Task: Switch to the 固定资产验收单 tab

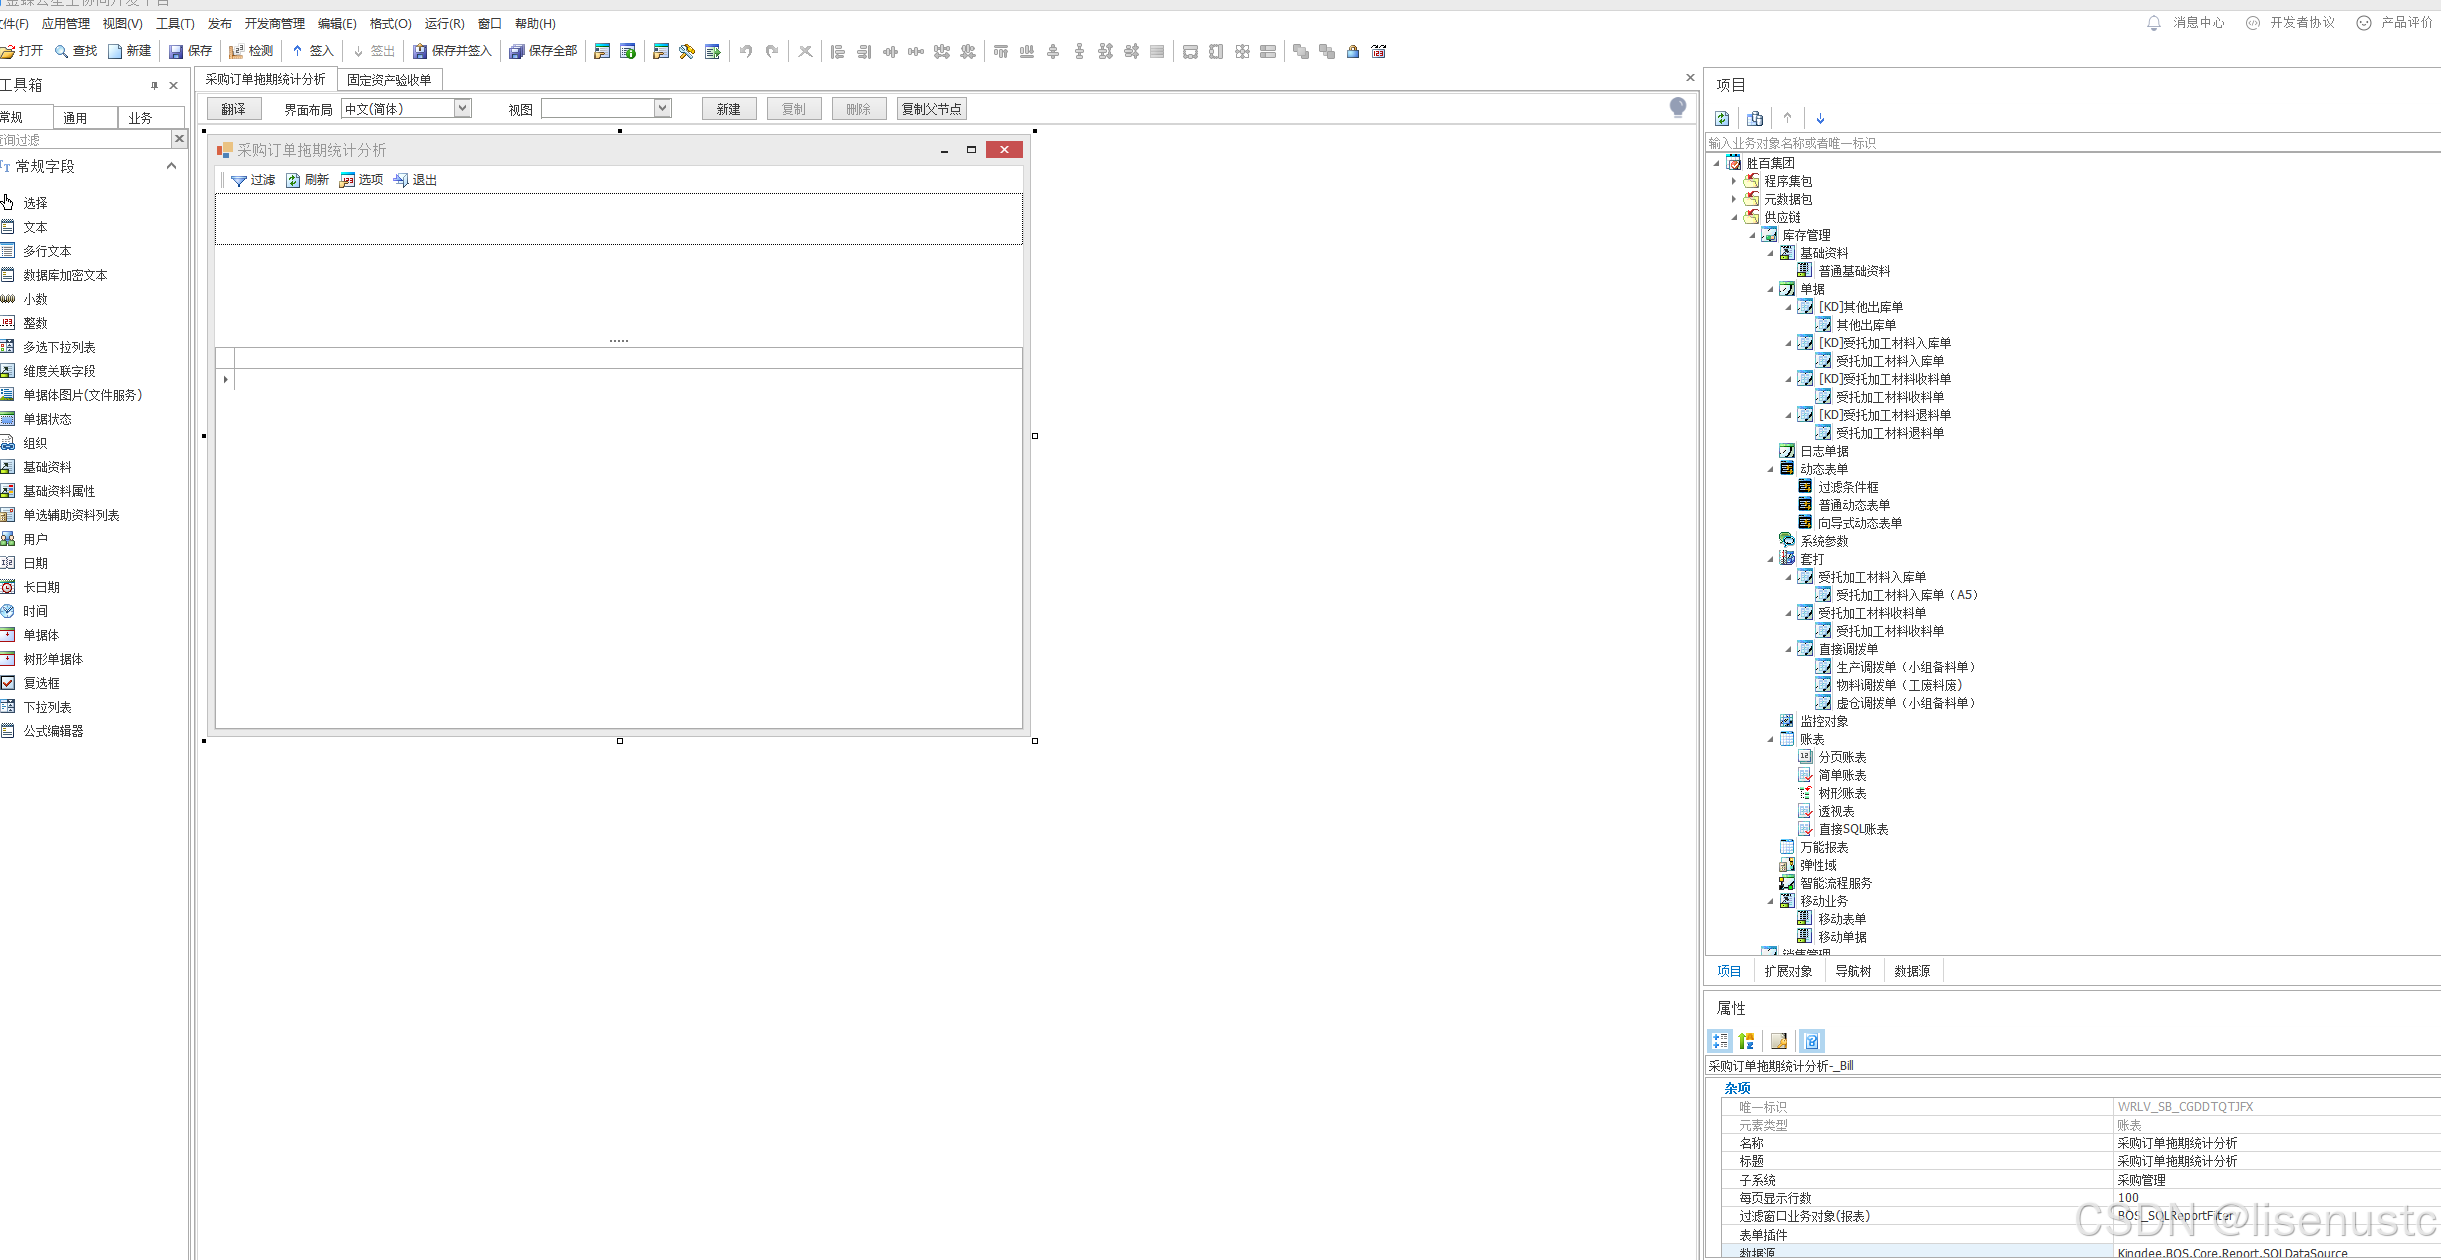Action: pyautogui.click(x=389, y=80)
